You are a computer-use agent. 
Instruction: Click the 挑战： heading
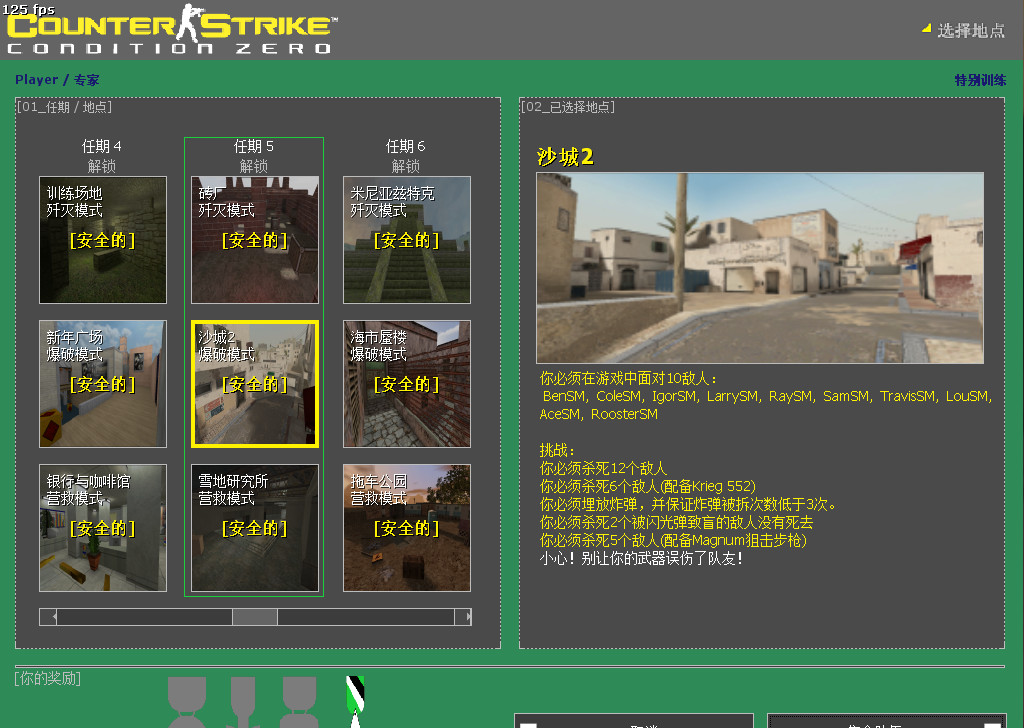[558, 450]
